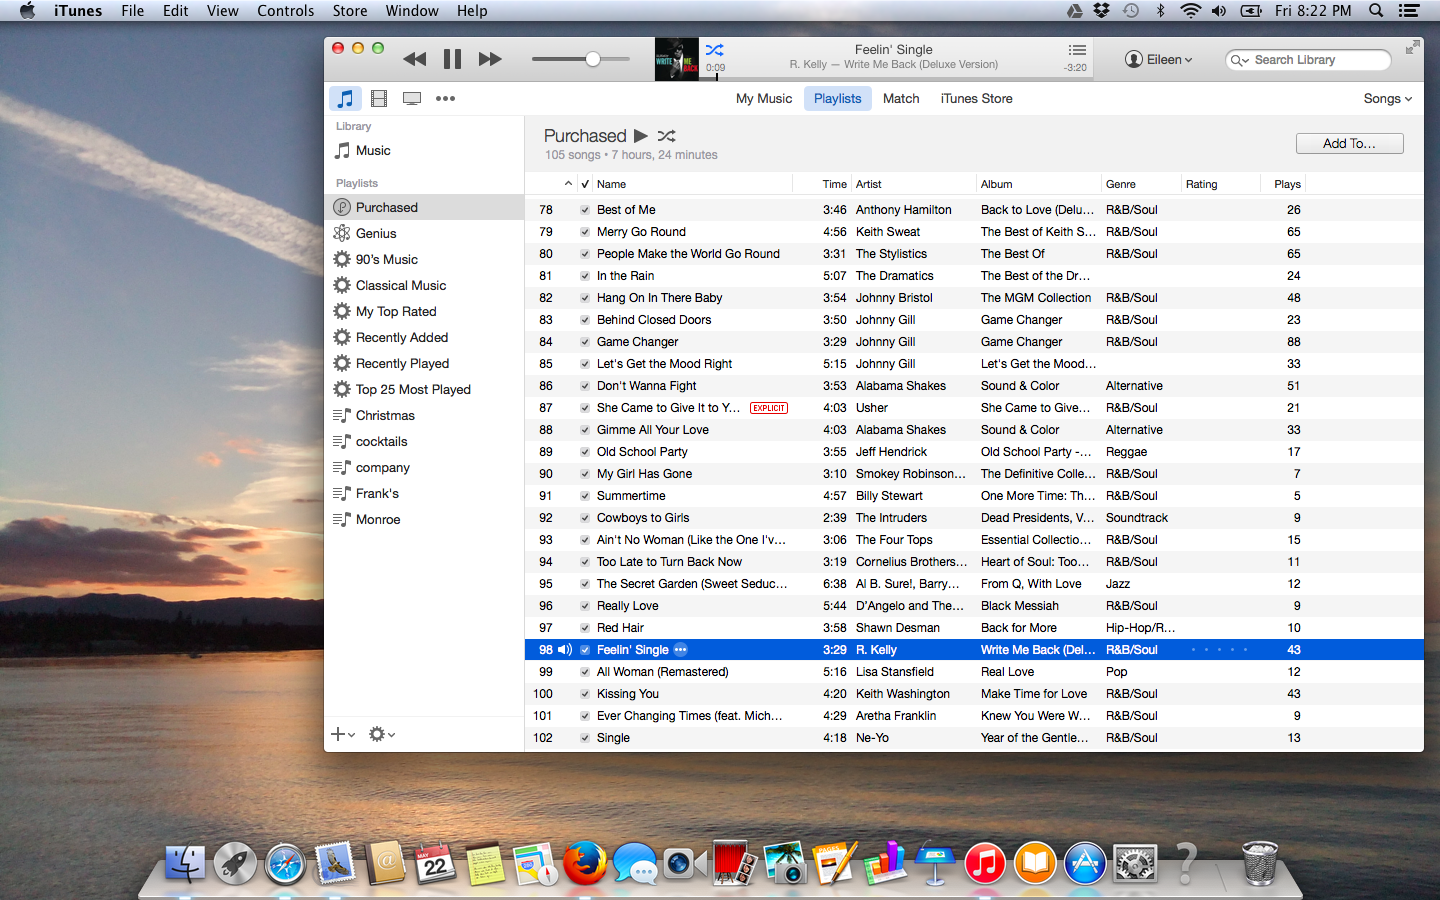The height and width of the screenshot is (900, 1440).
Task: Skip to the next track
Action: tap(490, 60)
